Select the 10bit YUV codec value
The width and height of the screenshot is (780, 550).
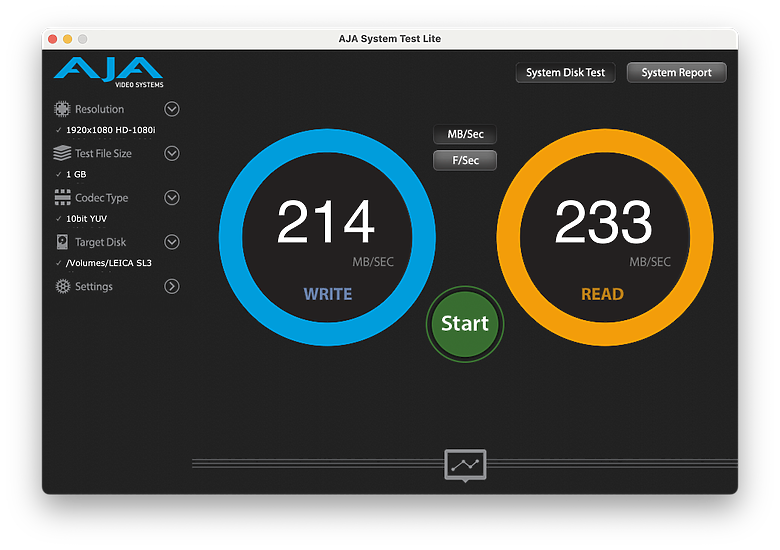87,218
